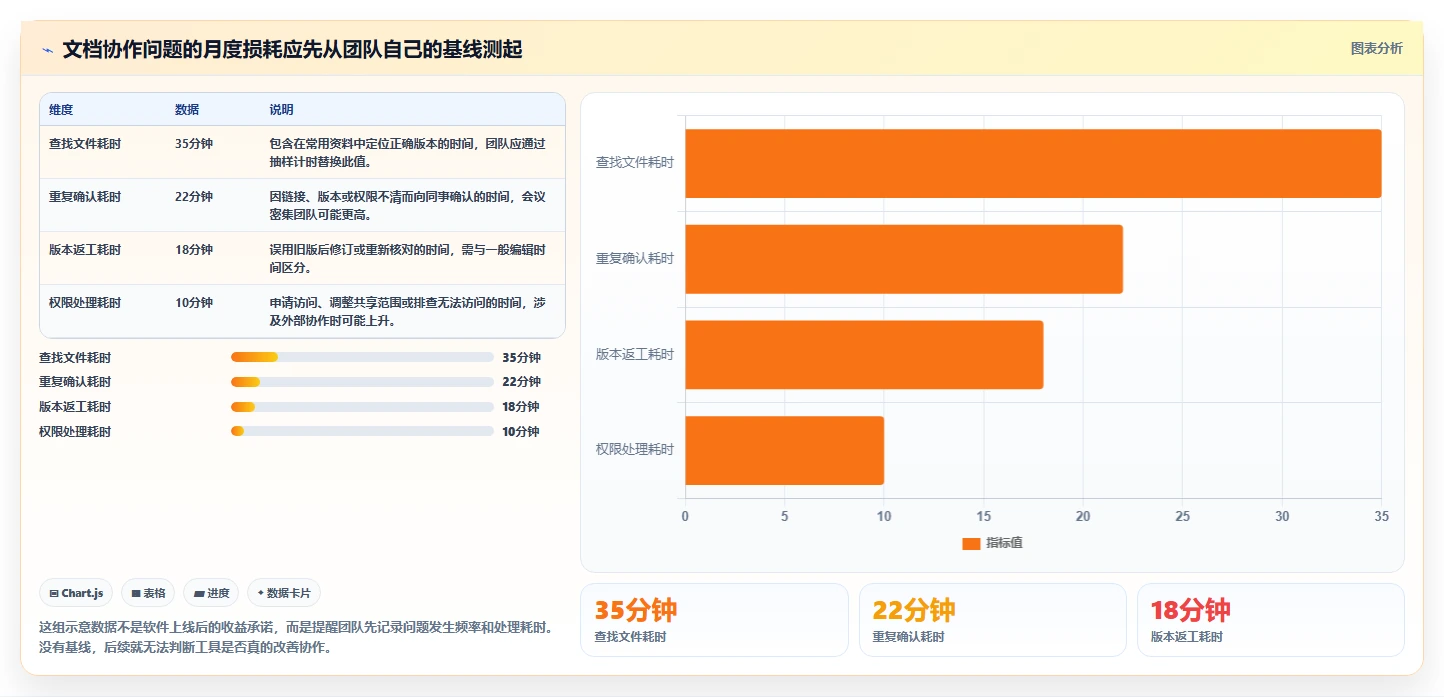Click the 重复确认耗时 bar in the chart
Image resolution: width=1444 pixels, height=697 pixels.
[x=904, y=259]
